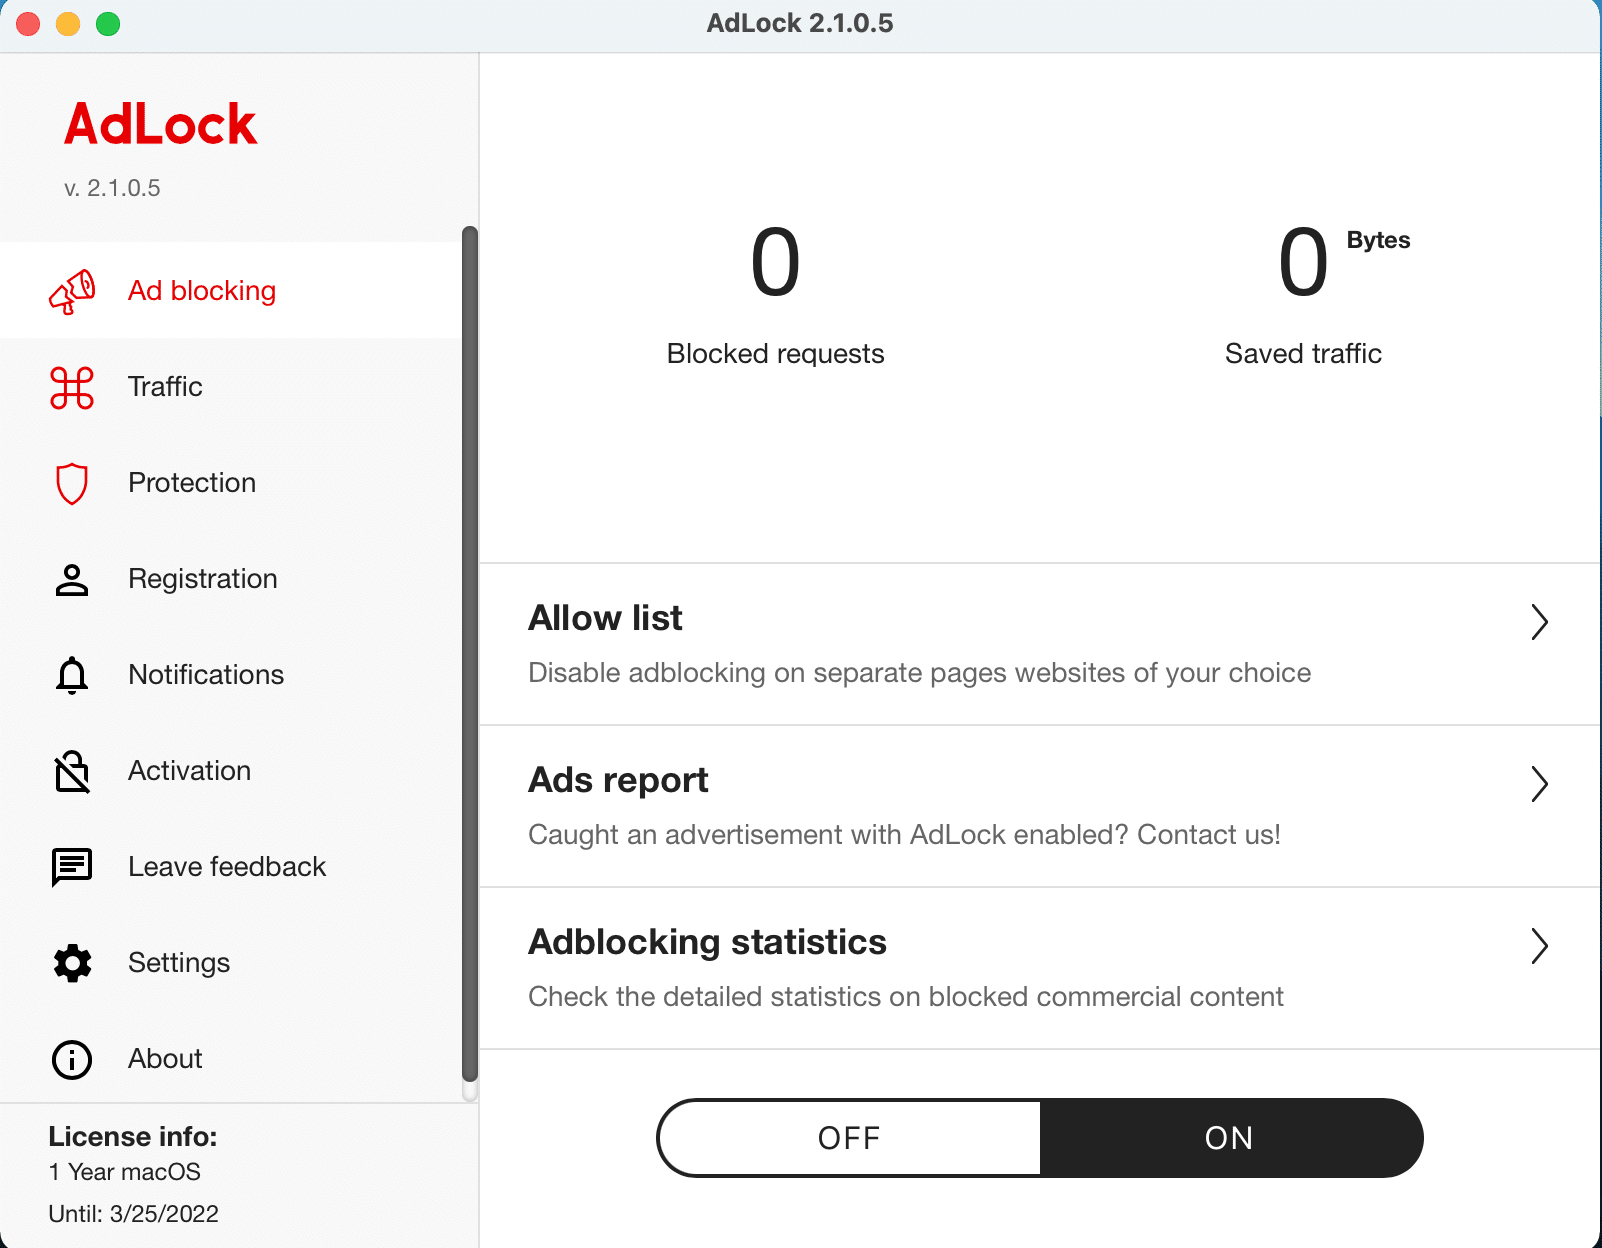Expand Allow list with chevron arrow
Viewport: 1602px width, 1248px height.
coord(1539,622)
